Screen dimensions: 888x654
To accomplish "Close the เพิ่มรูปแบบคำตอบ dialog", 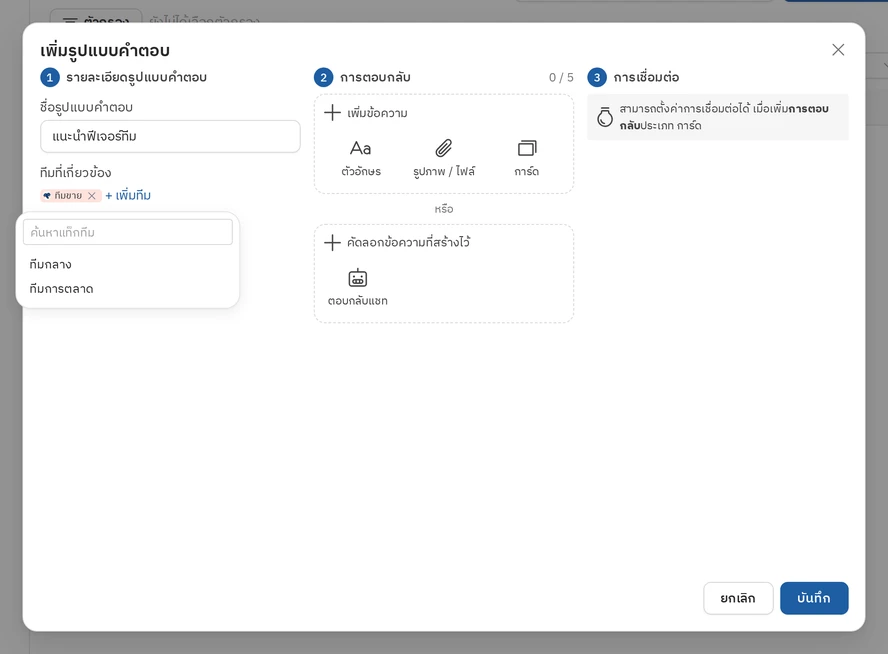I will (838, 50).
